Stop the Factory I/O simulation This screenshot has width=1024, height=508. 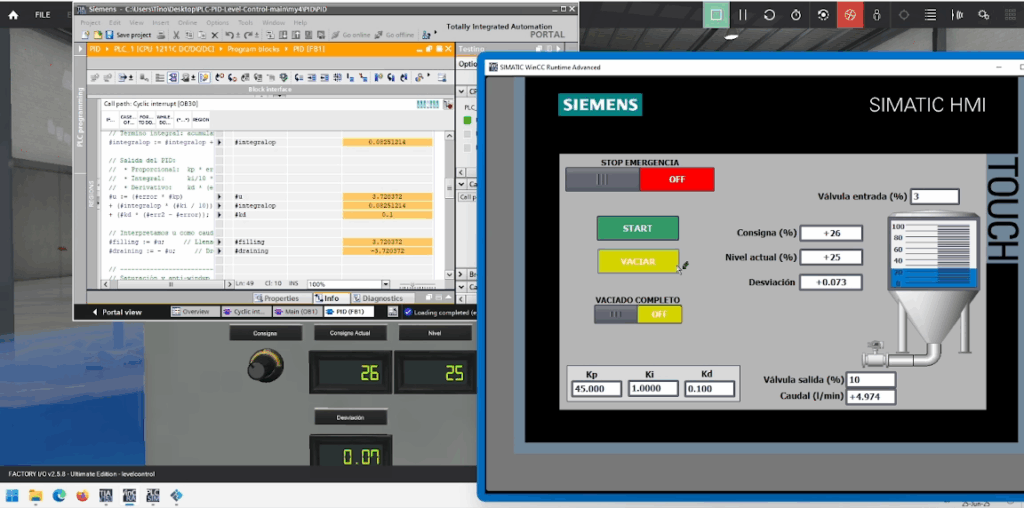tap(716, 14)
